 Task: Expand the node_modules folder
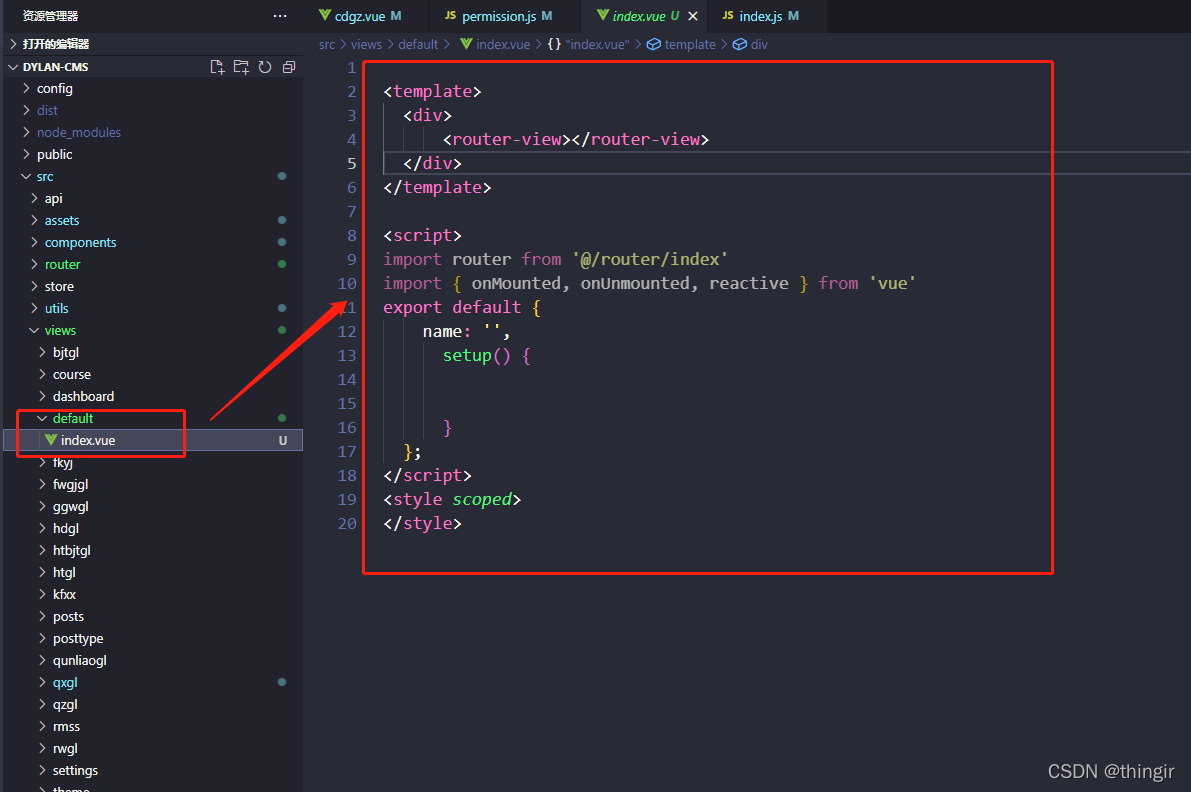point(153,132)
